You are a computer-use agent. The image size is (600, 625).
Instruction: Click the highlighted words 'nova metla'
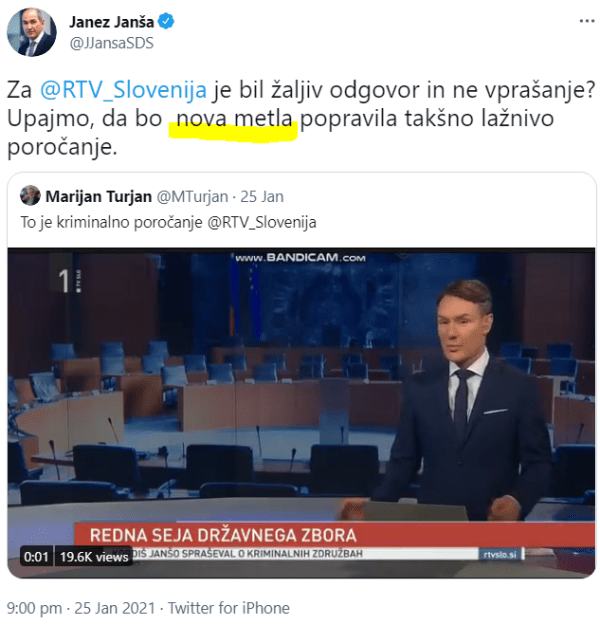234,120
